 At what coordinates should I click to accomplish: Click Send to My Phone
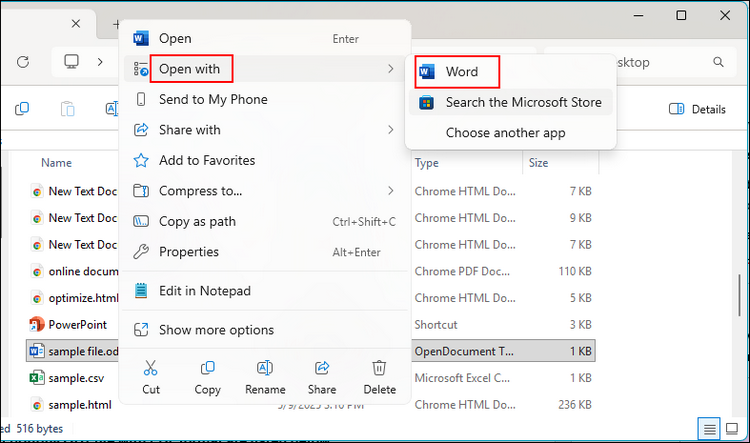tap(265, 100)
